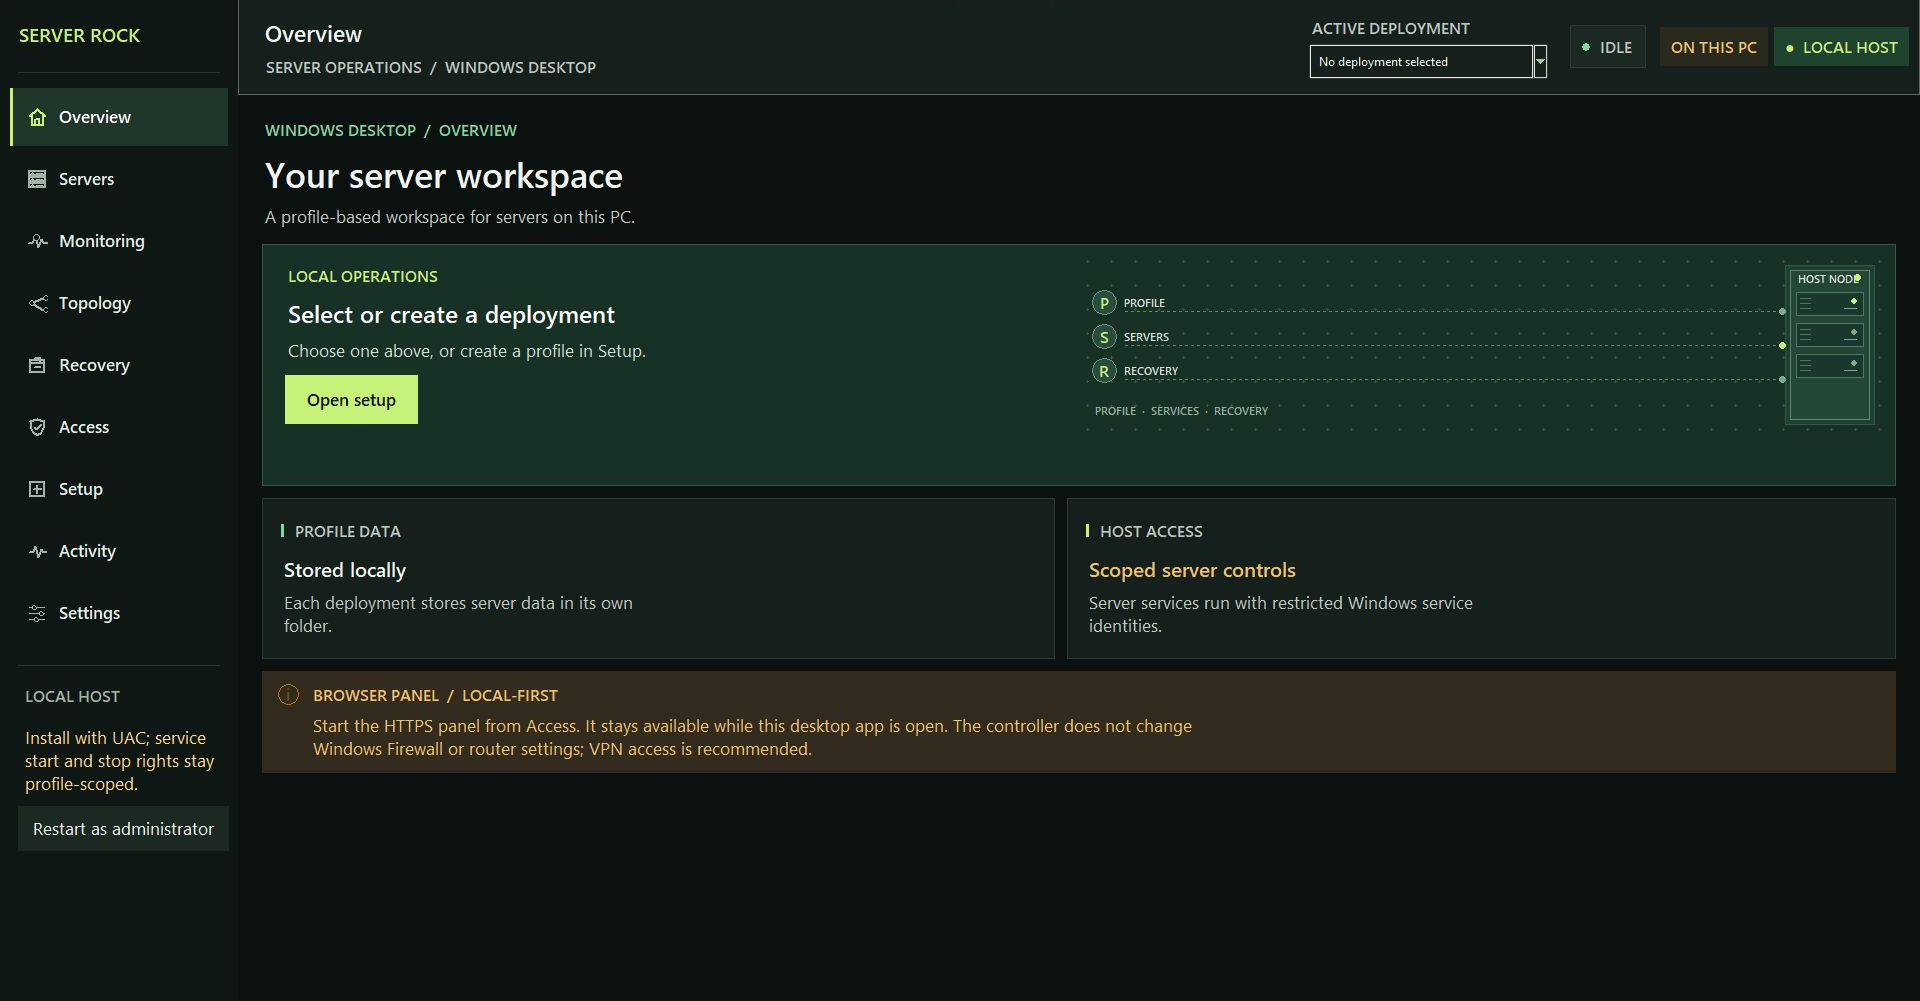Click the ACTIVE DEPLOYMENT label
The image size is (1920, 1001).
1391,28
